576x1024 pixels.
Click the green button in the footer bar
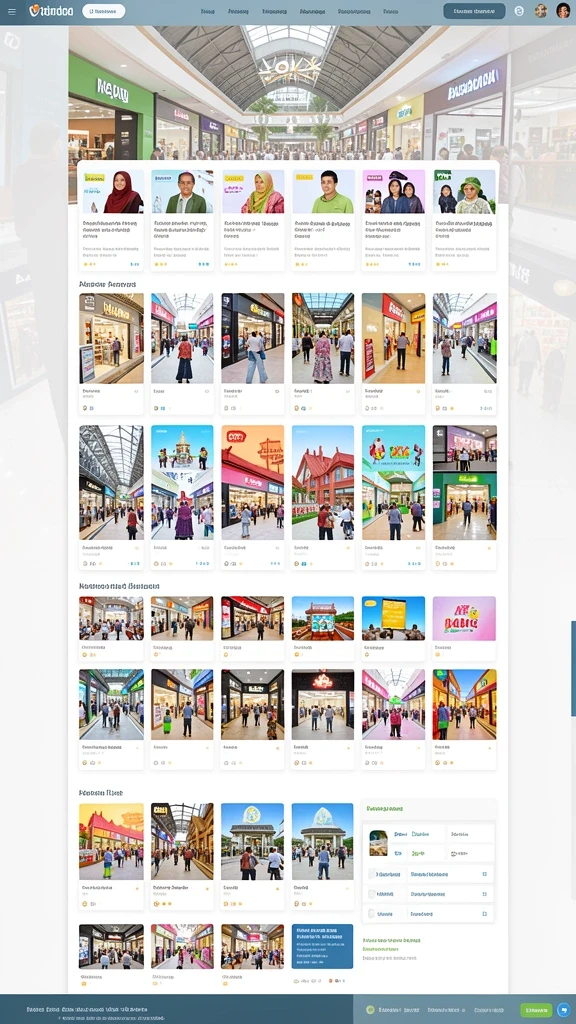(x=536, y=1010)
